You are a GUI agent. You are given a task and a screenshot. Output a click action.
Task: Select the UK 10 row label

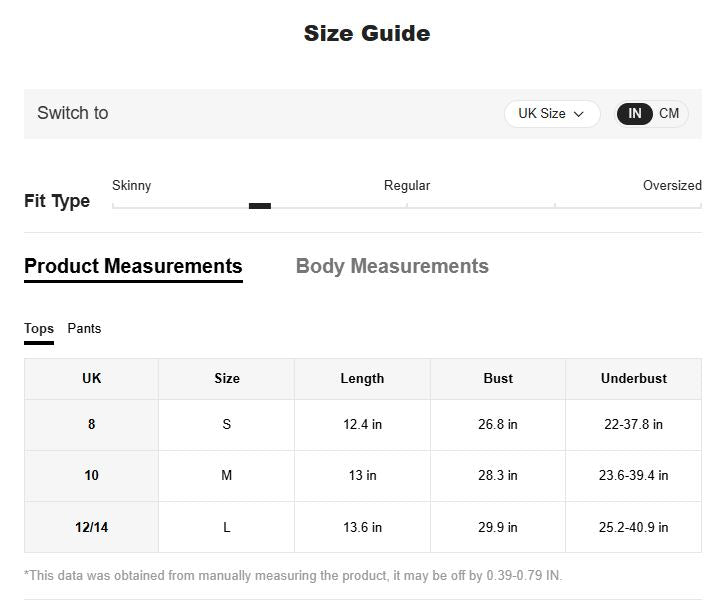pos(92,476)
